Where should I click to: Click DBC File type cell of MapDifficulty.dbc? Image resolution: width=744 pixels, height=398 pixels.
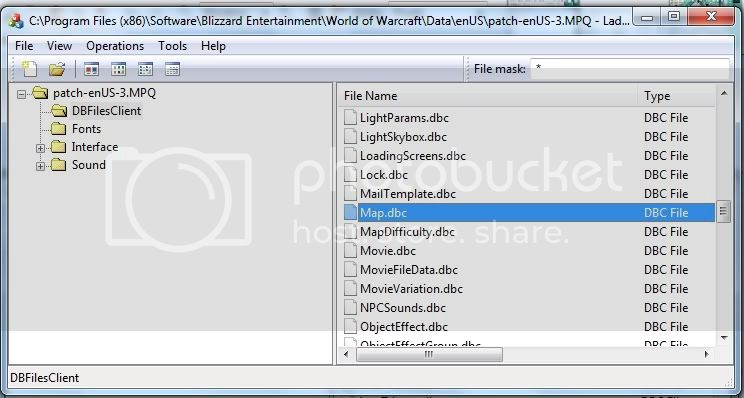666,231
